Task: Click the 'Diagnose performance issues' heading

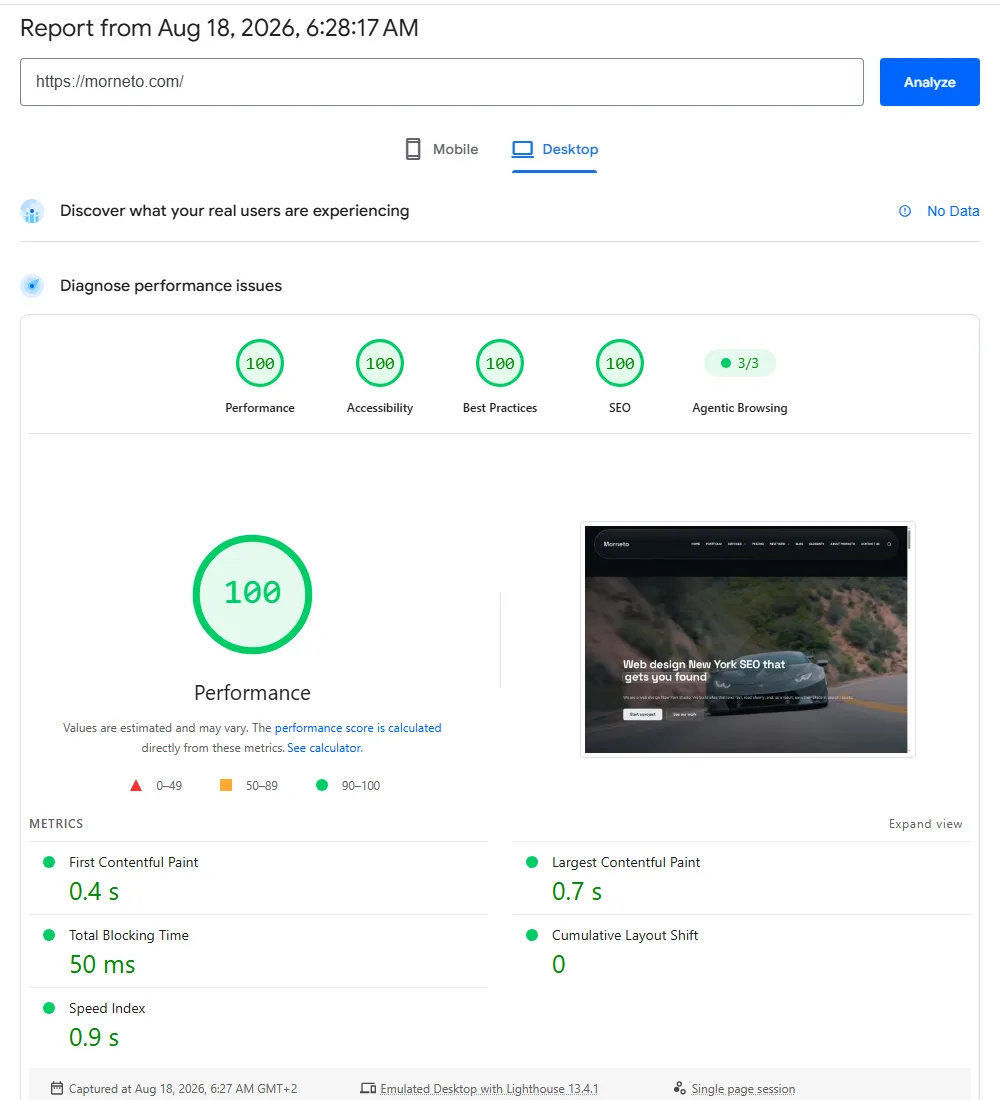Action: pos(171,286)
